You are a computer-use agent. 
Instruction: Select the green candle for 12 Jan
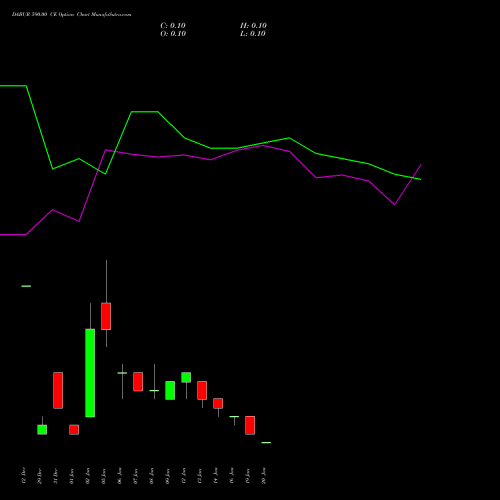[186, 377]
